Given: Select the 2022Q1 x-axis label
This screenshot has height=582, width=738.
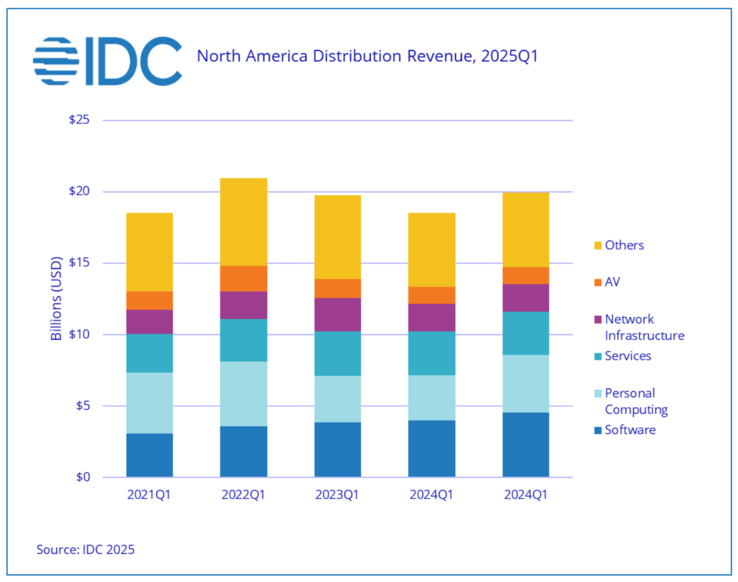Looking at the screenshot, I should coord(243,494).
